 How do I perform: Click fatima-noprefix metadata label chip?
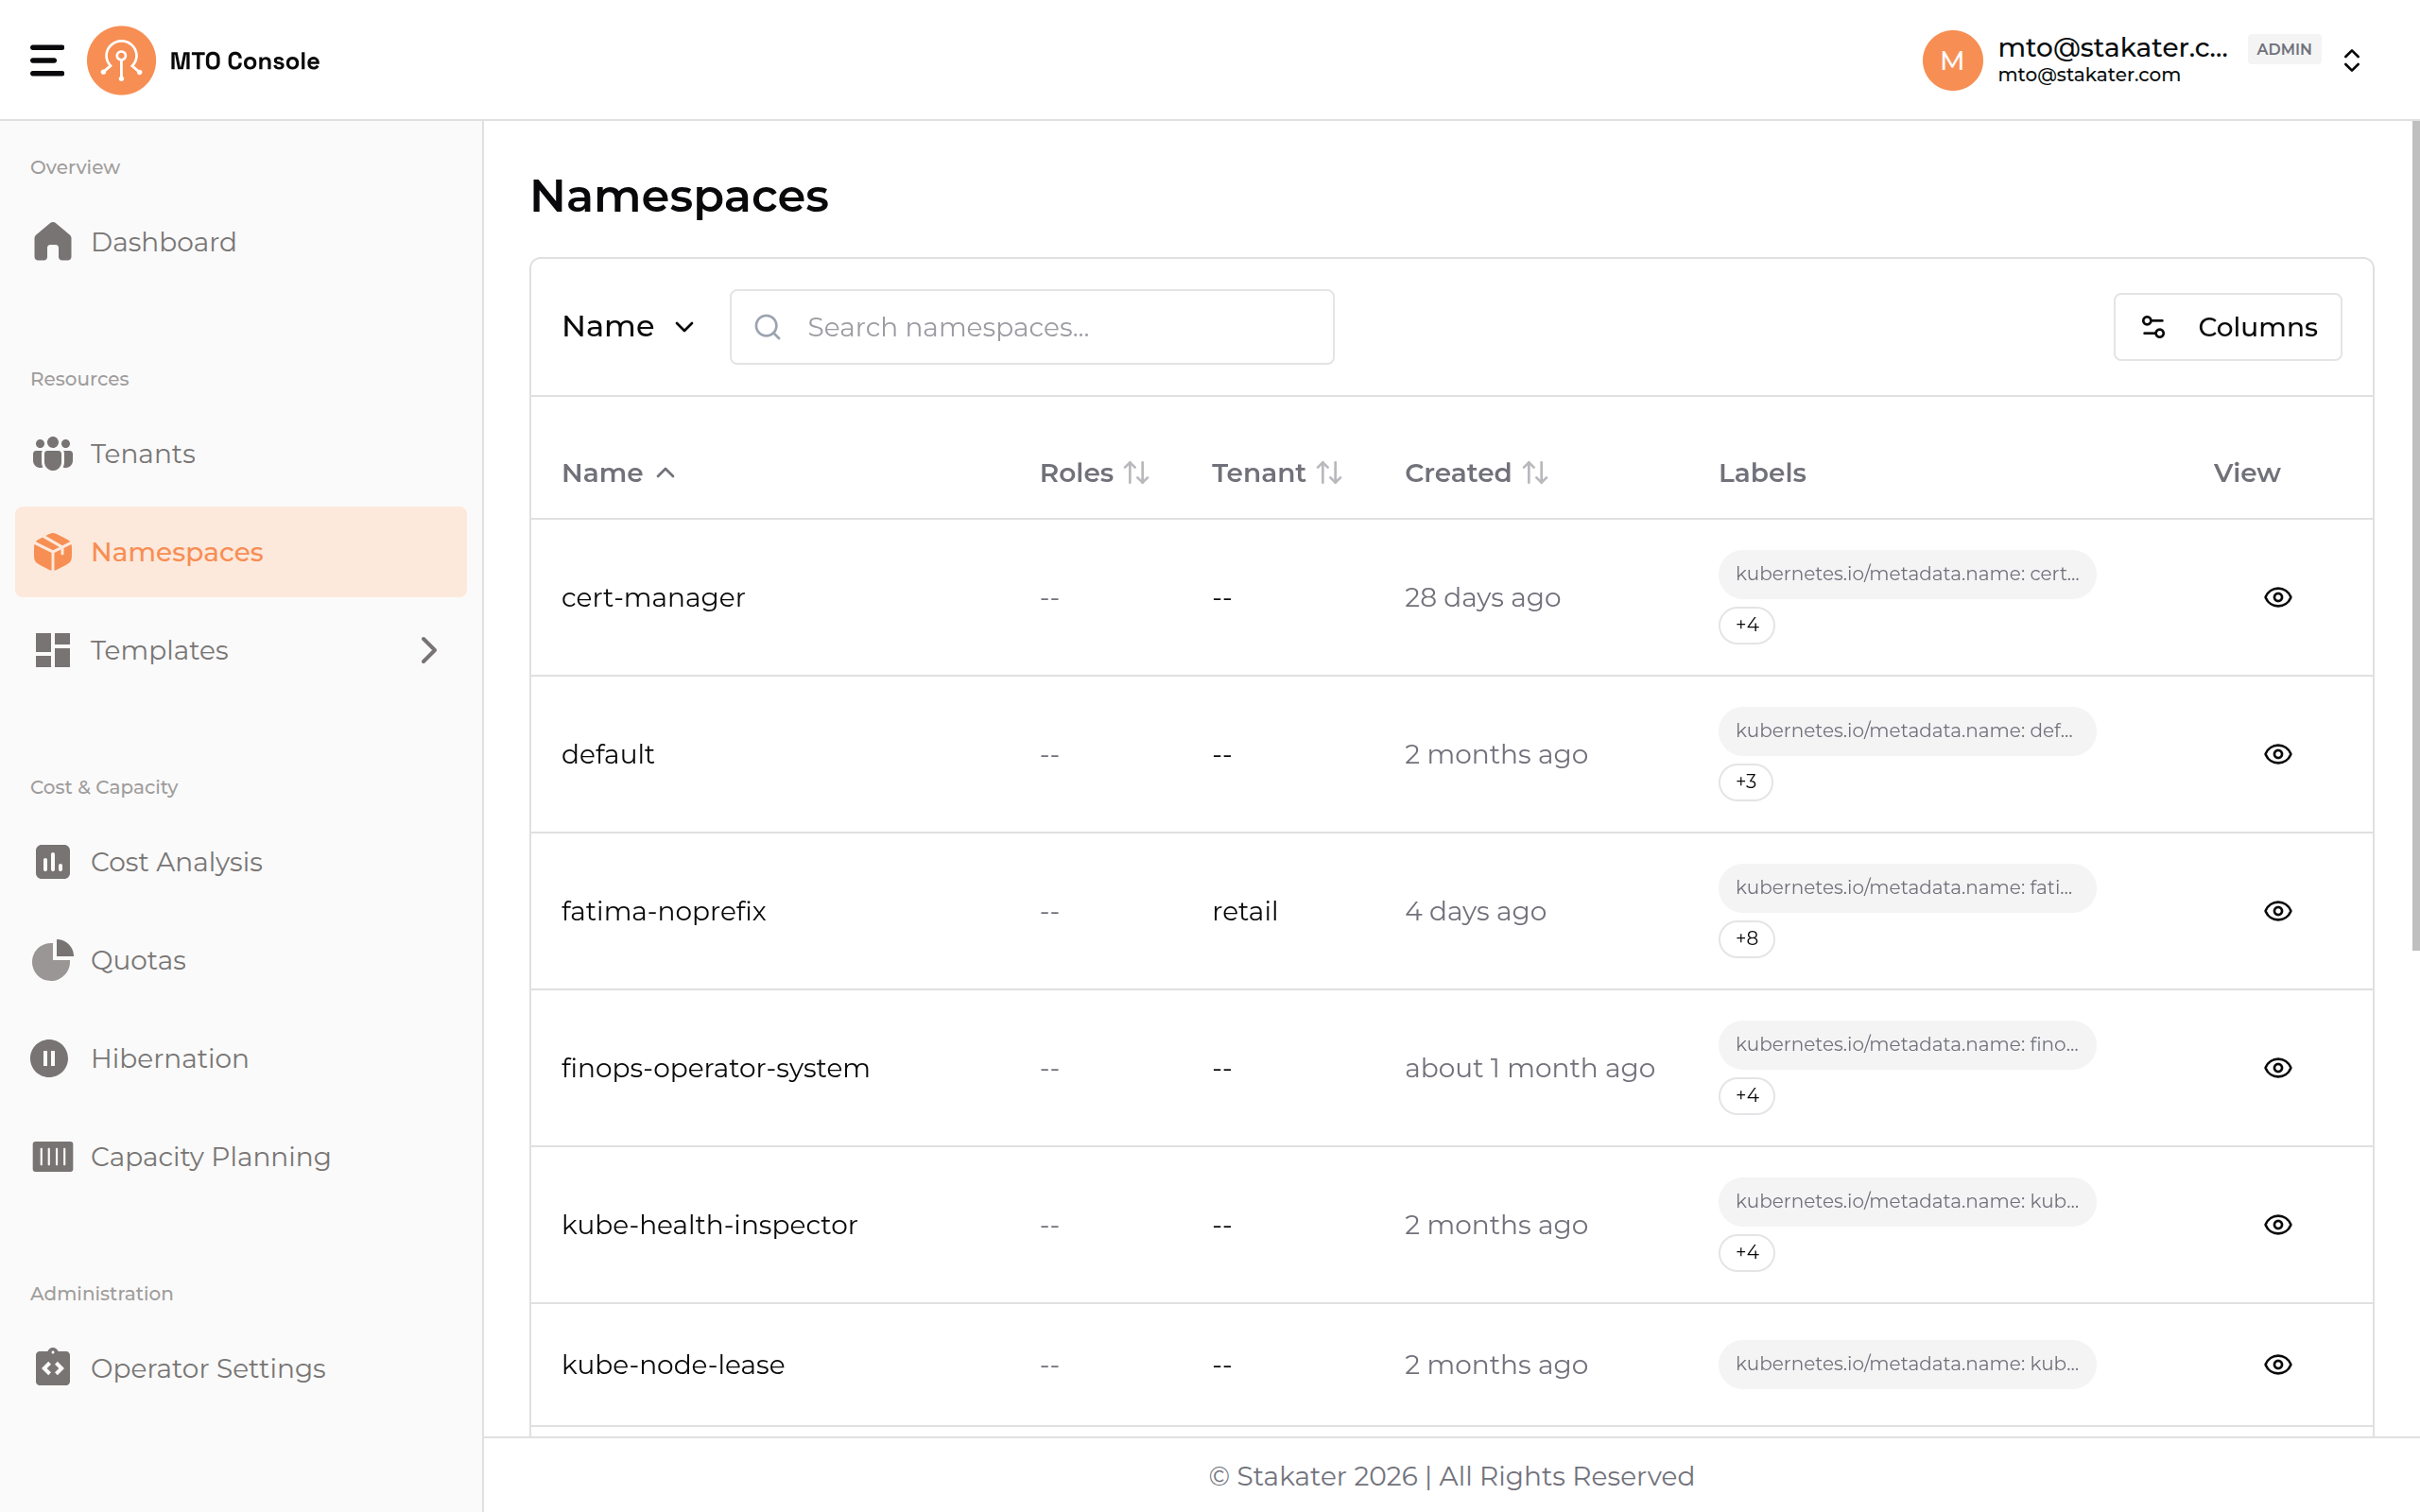(x=1907, y=888)
